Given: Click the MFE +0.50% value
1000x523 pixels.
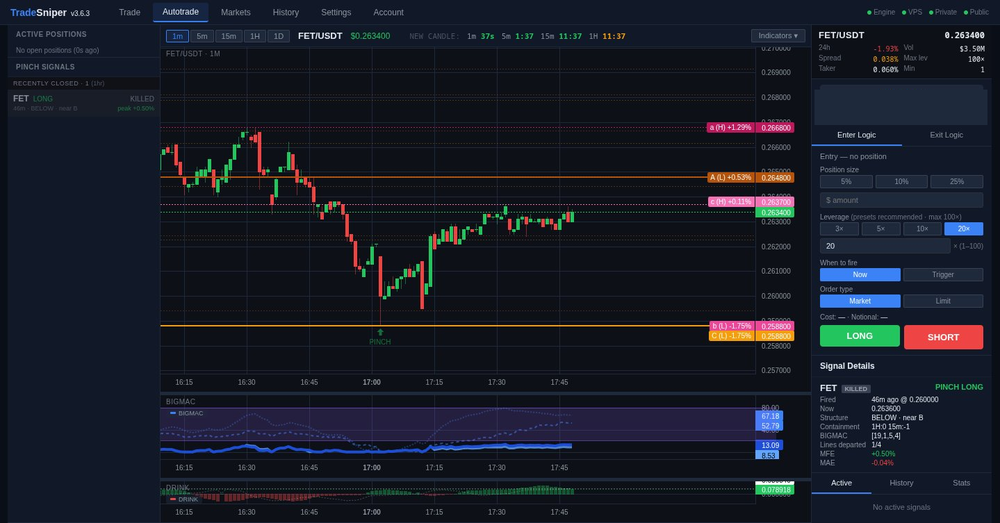Looking at the screenshot, I should 883,454.
